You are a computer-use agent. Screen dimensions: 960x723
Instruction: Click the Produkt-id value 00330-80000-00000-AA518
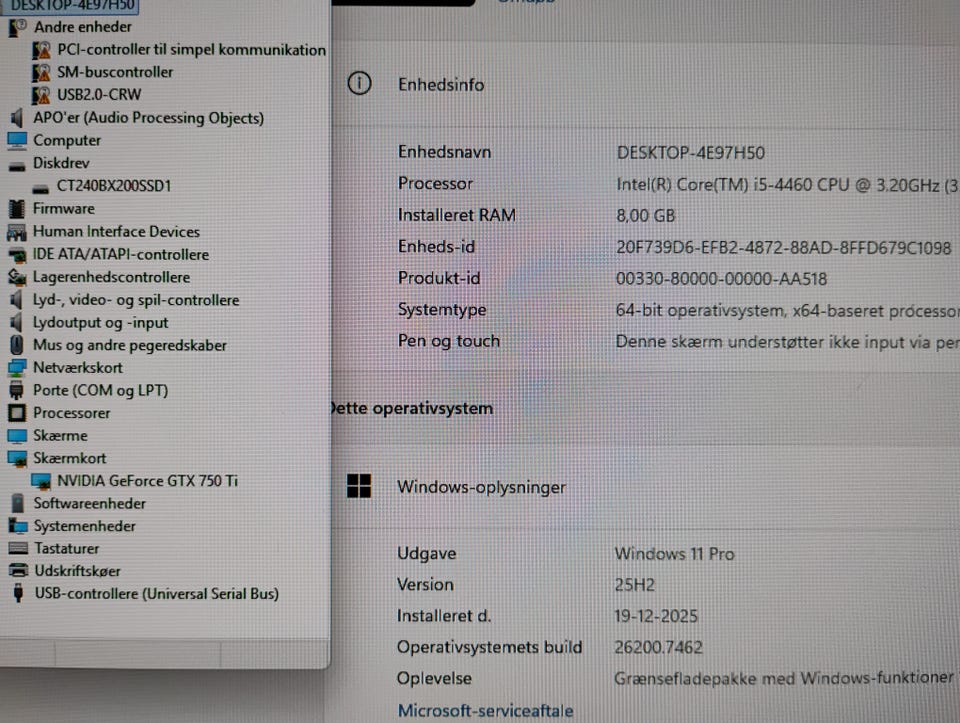[721, 279]
